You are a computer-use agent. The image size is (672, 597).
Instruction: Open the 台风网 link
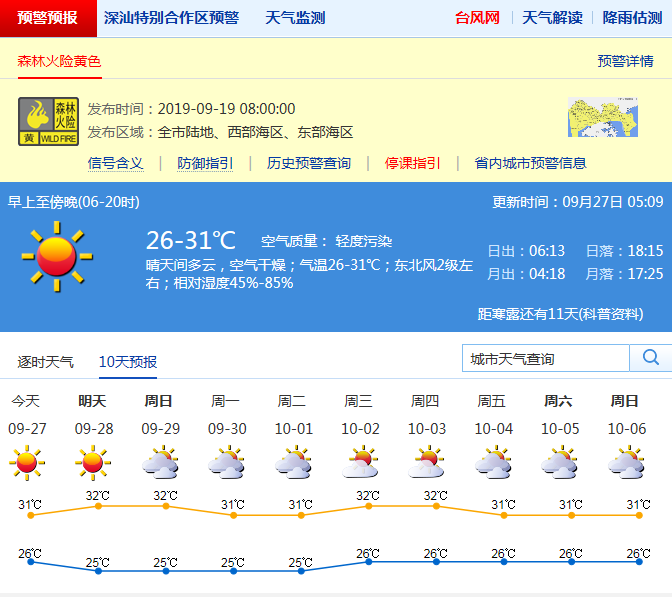pos(477,18)
